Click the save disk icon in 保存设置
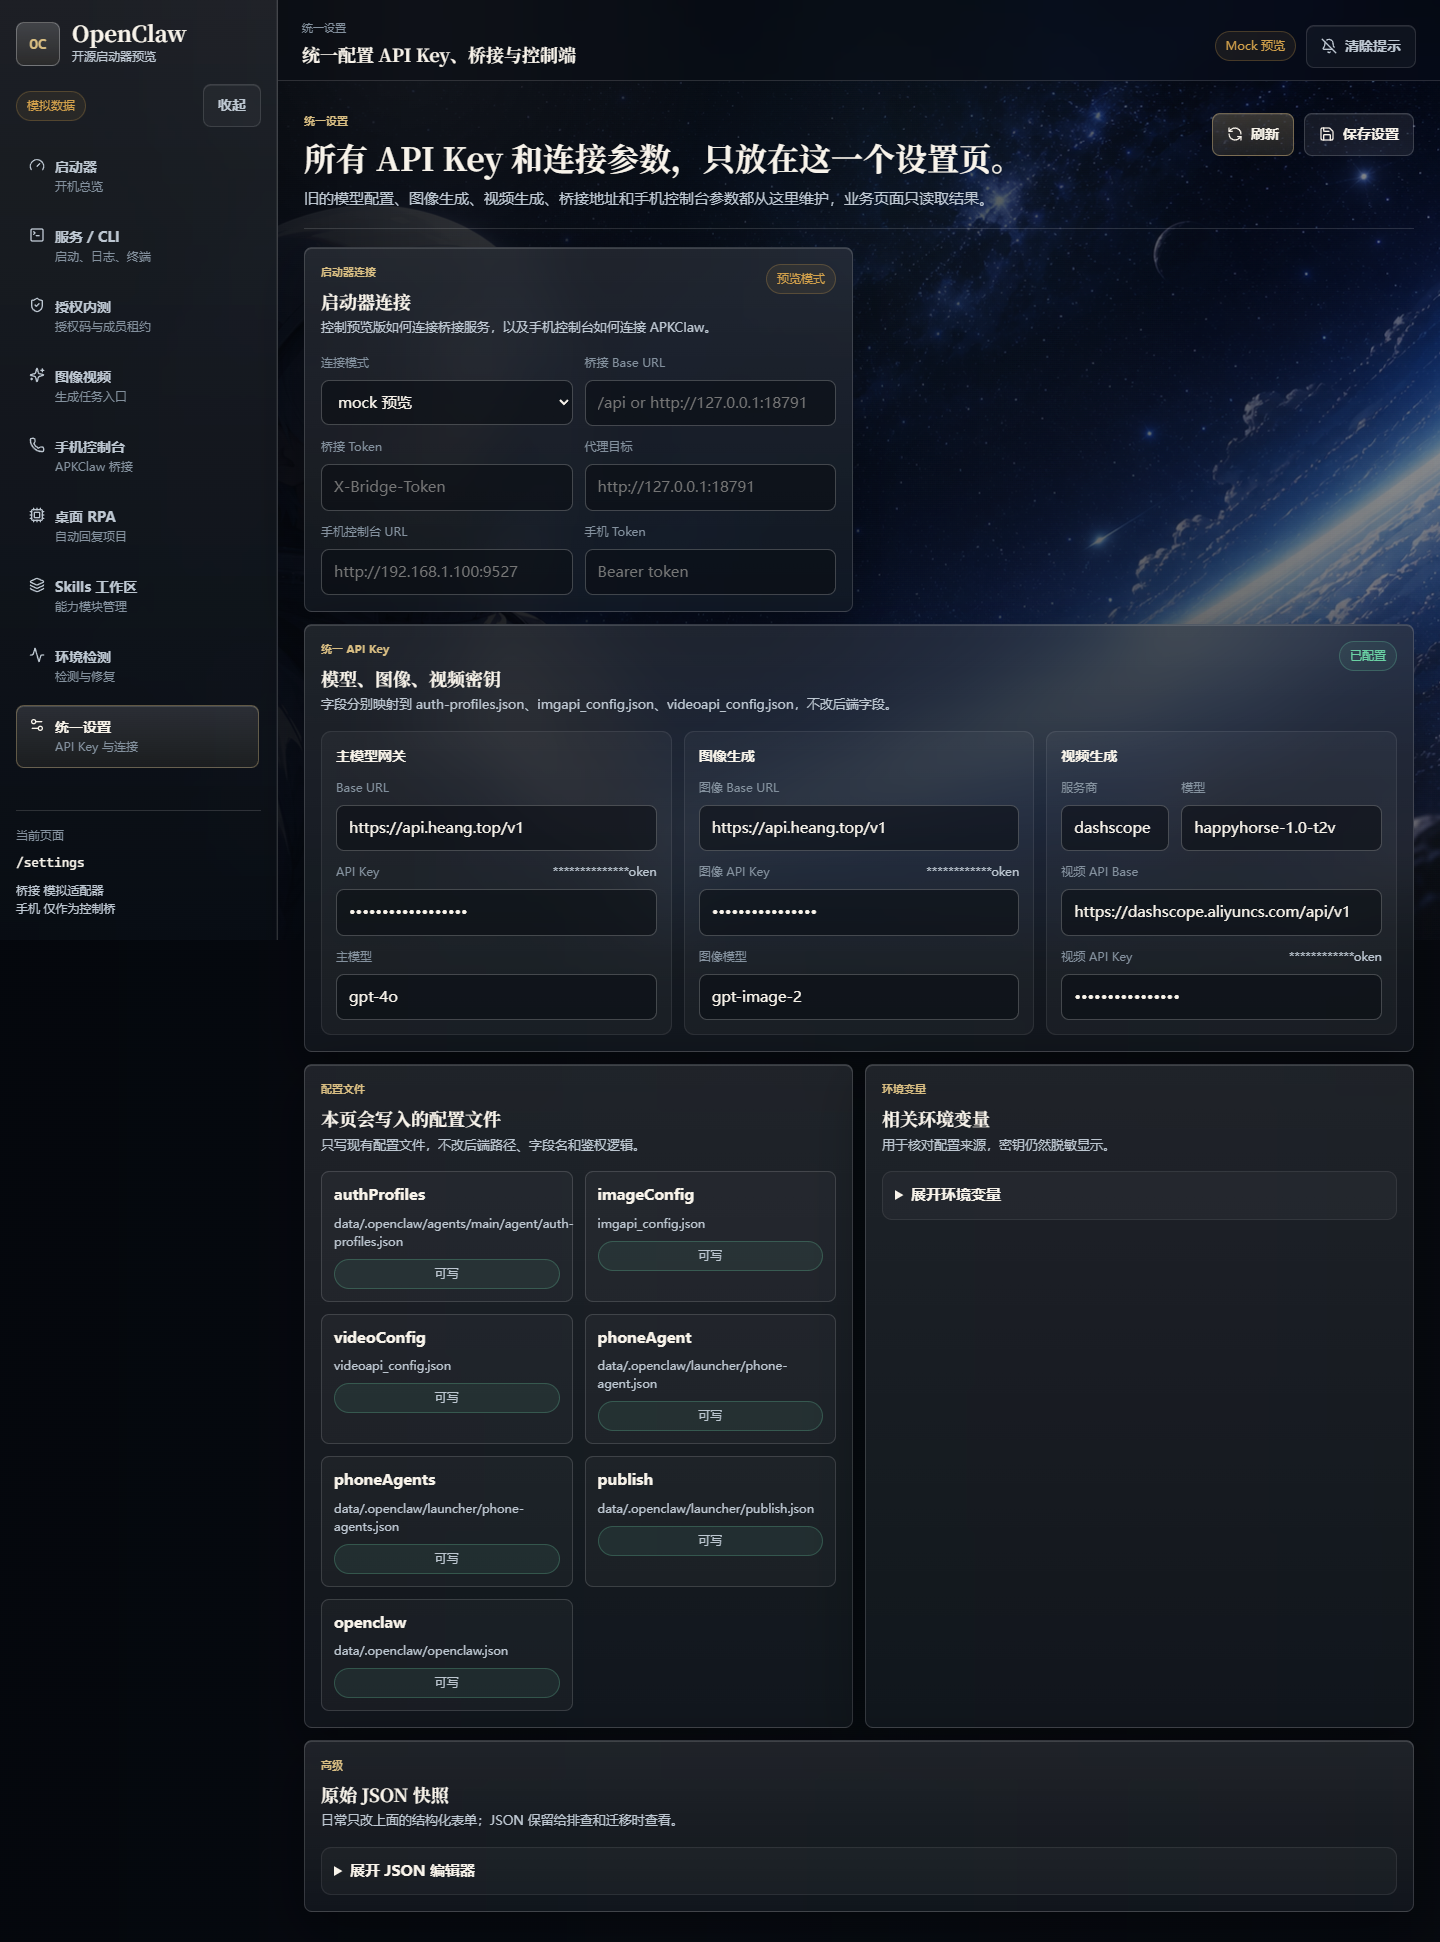1440x1942 pixels. point(1327,134)
